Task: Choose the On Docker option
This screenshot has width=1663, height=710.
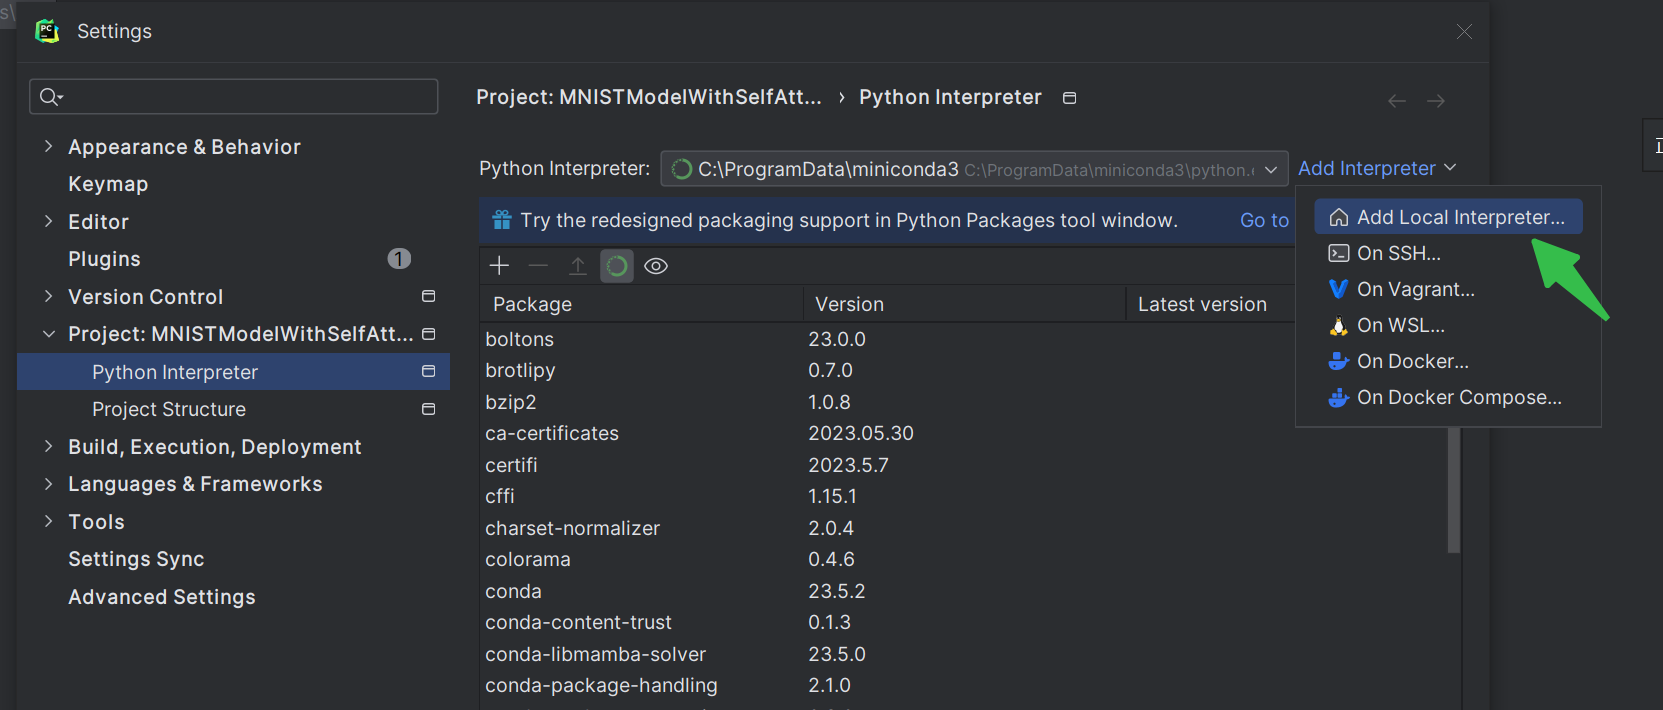Action: pyautogui.click(x=1412, y=361)
